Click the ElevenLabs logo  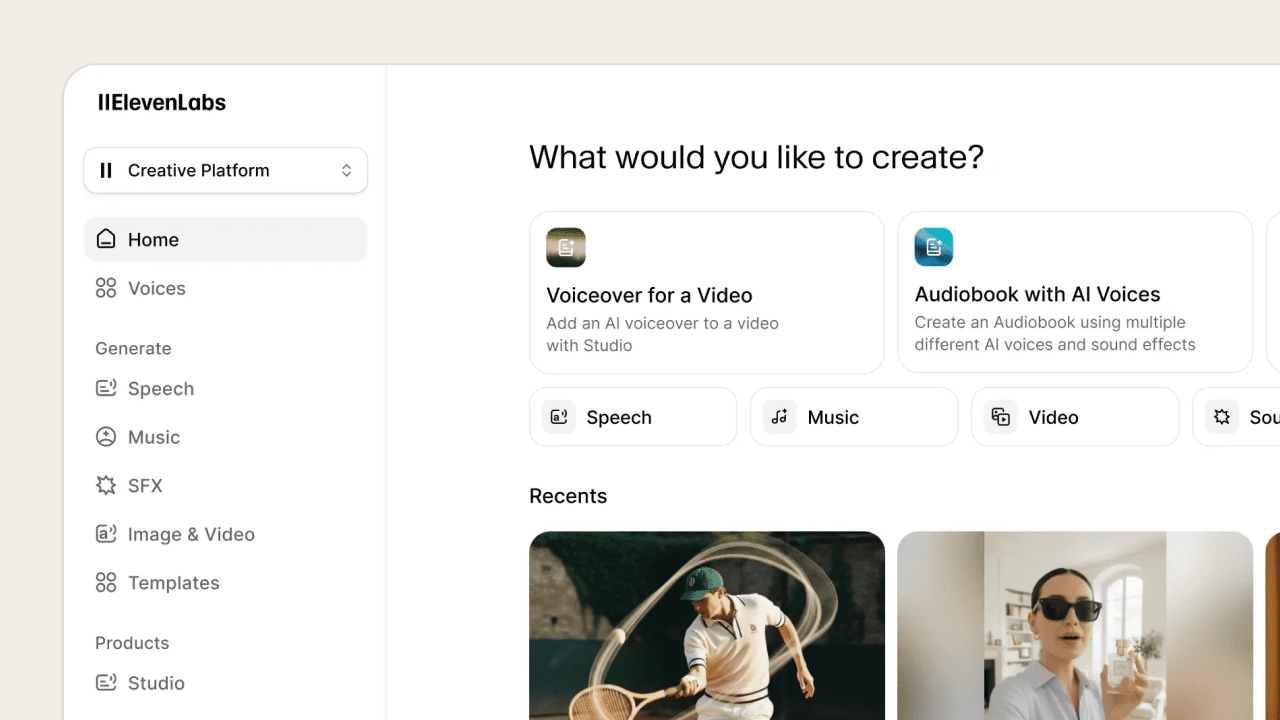click(x=162, y=102)
